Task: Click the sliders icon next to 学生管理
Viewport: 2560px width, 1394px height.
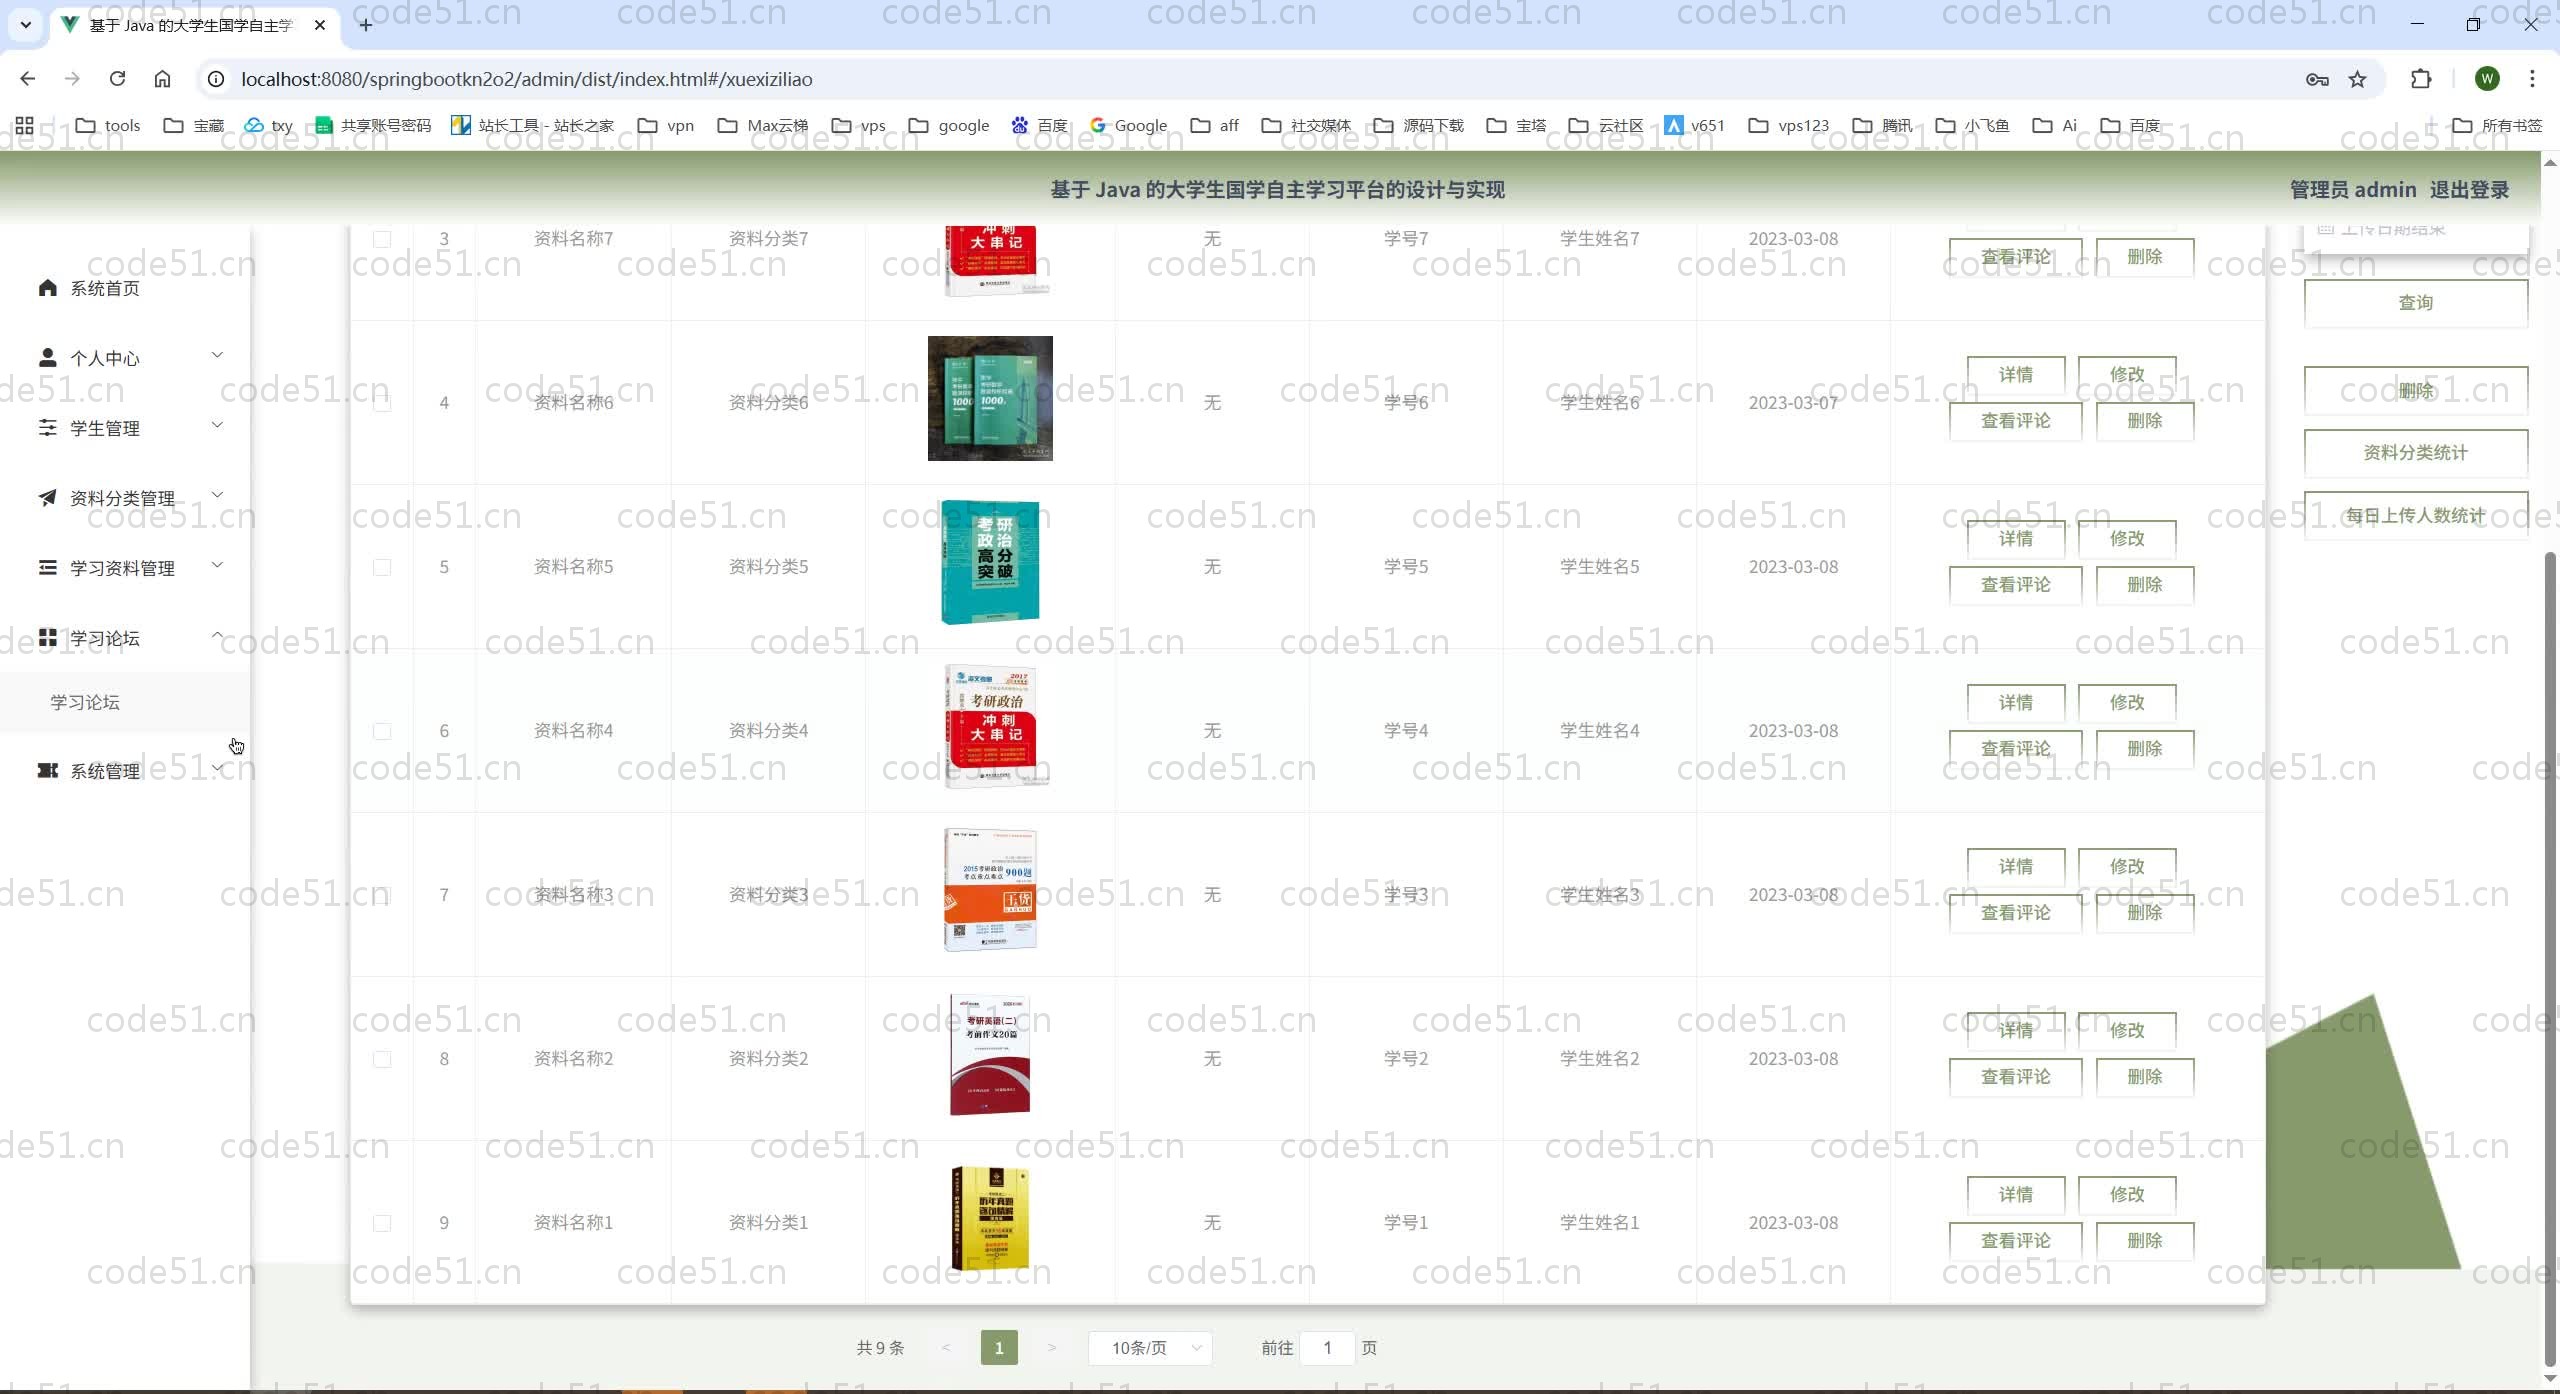Action: pyautogui.click(x=47, y=428)
